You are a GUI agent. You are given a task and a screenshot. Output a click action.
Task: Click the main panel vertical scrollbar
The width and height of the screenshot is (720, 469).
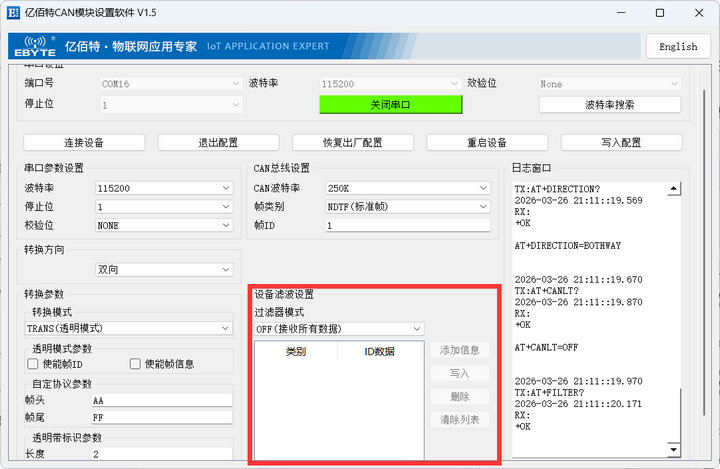click(704, 253)
